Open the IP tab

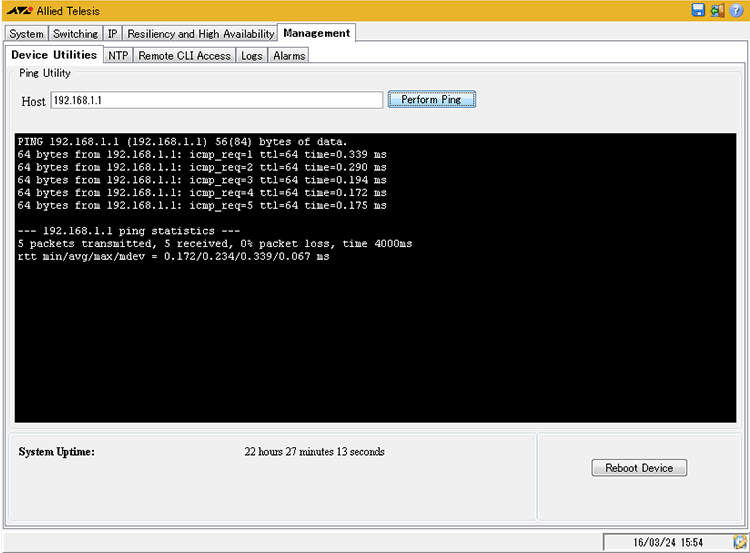click(112, 33)
